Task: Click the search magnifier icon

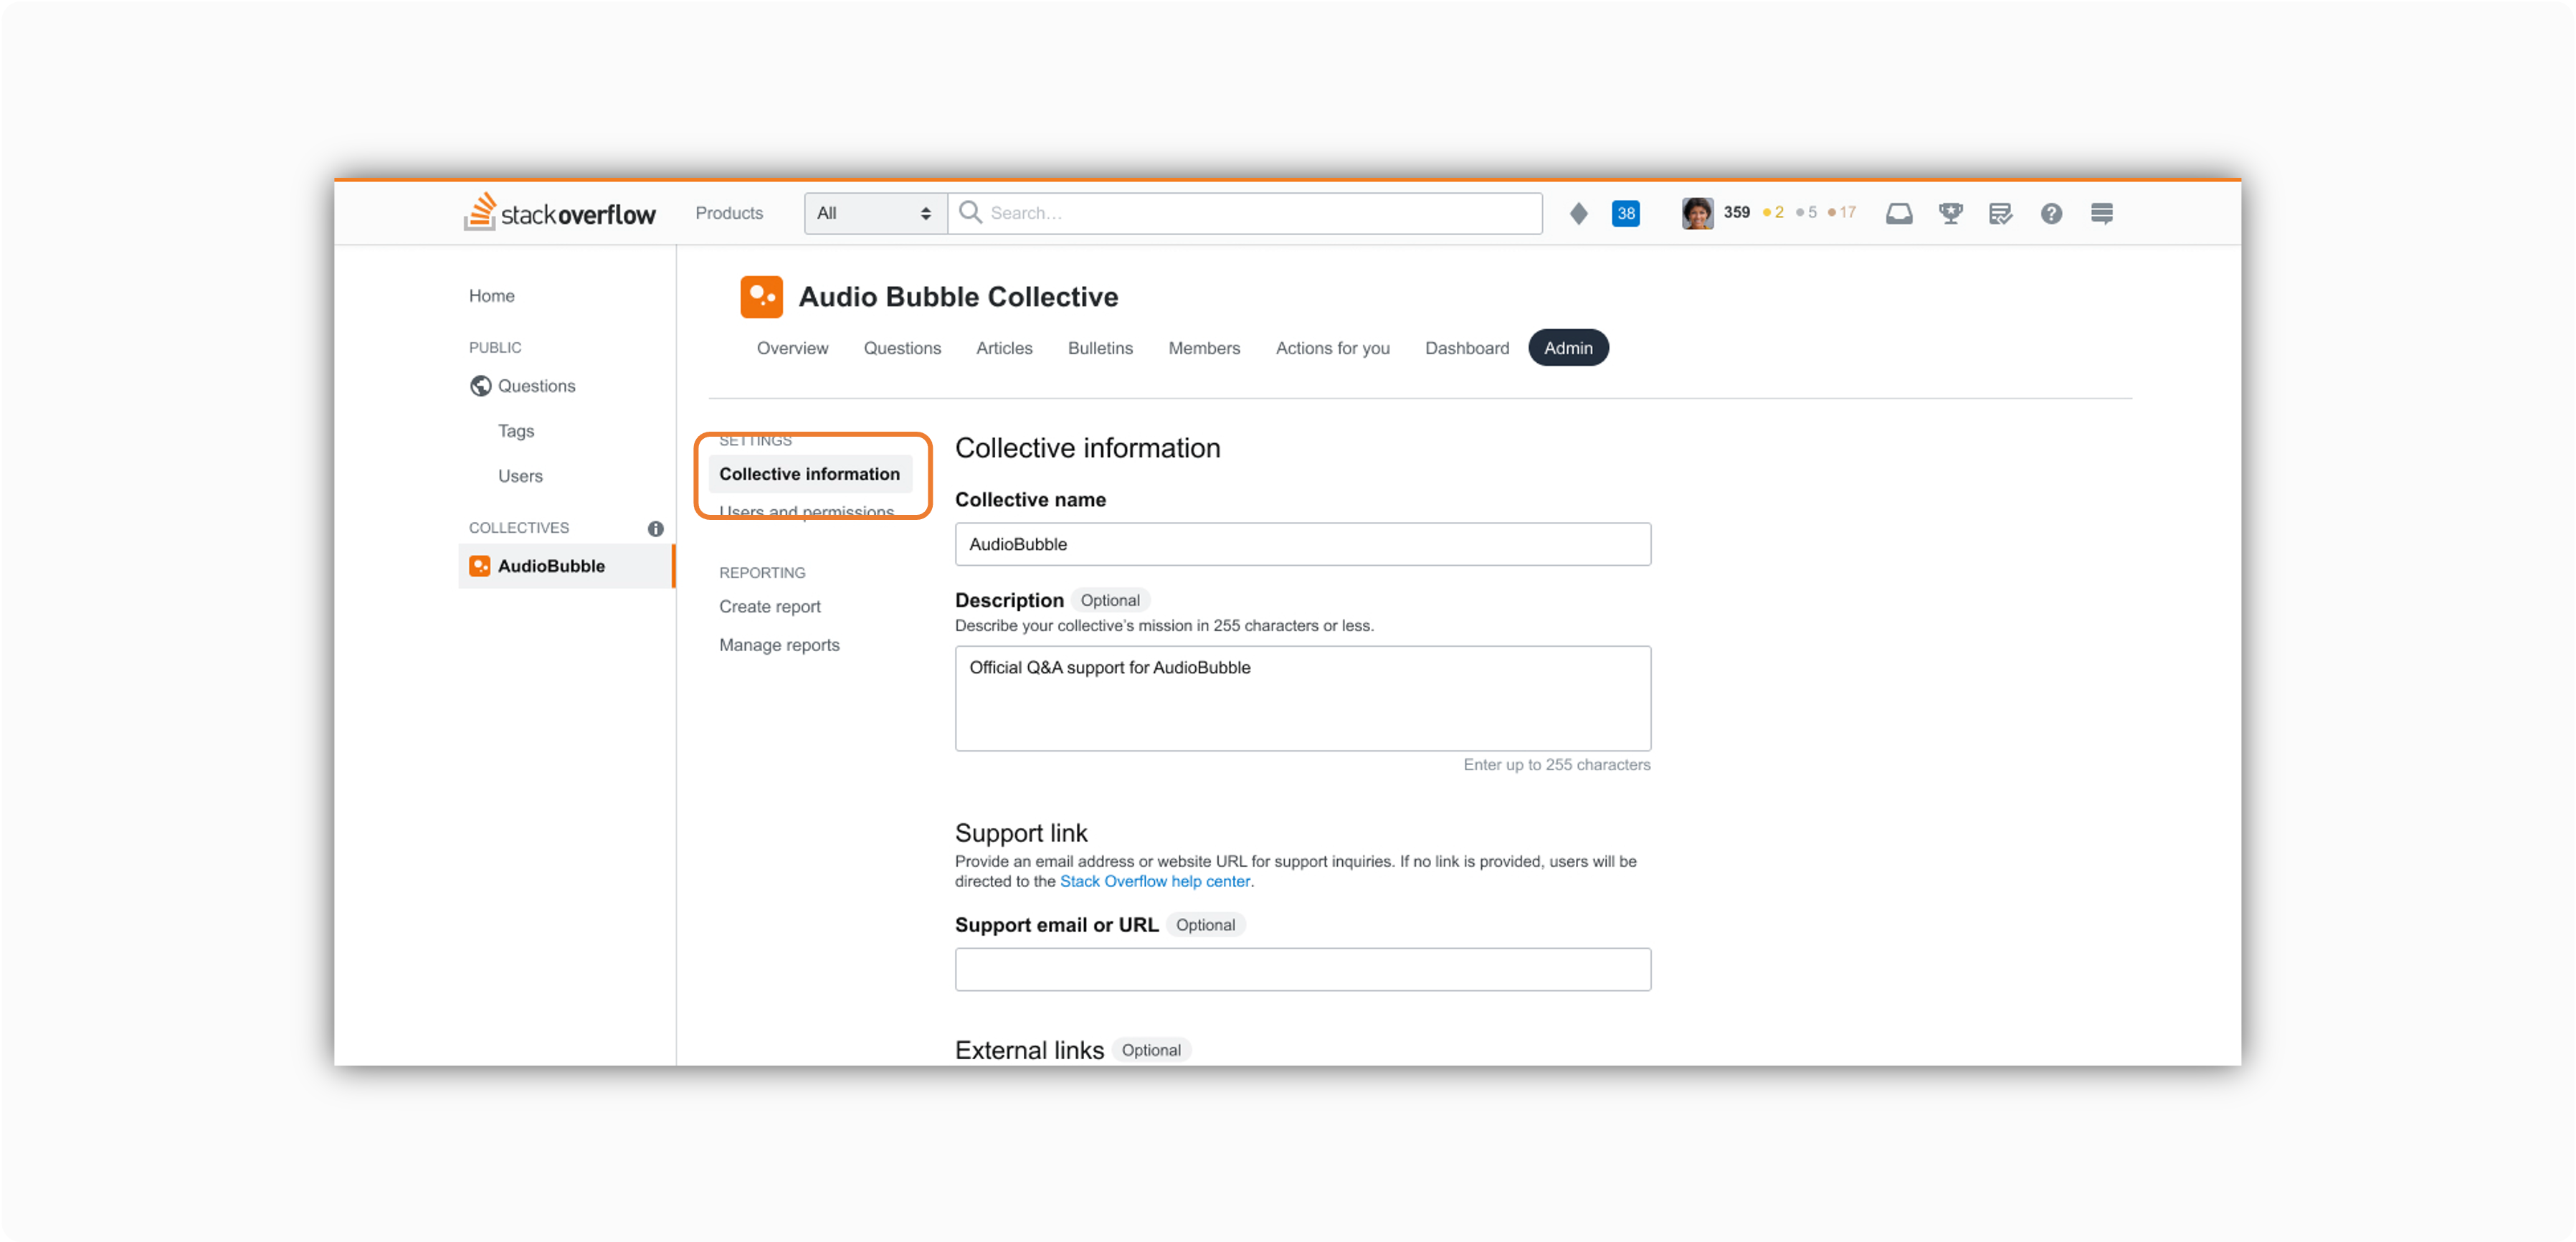Action: tap(969, 212)
